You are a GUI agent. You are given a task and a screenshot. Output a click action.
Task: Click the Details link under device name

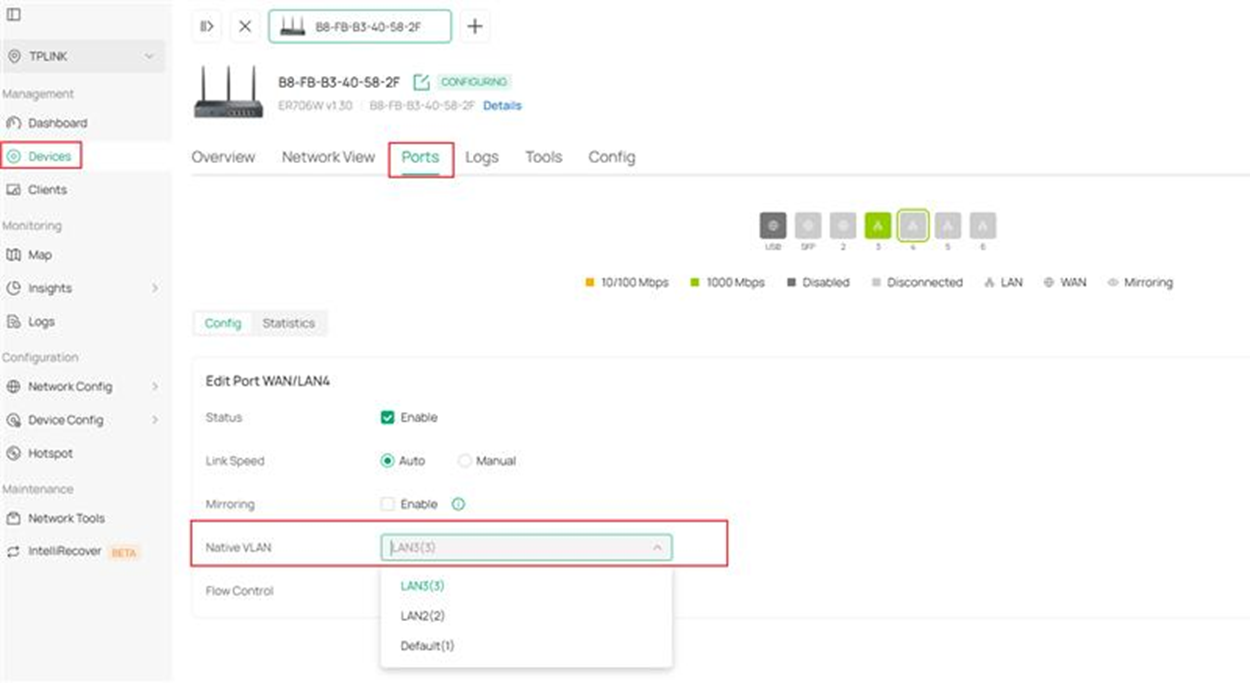[x=503, y=105]
